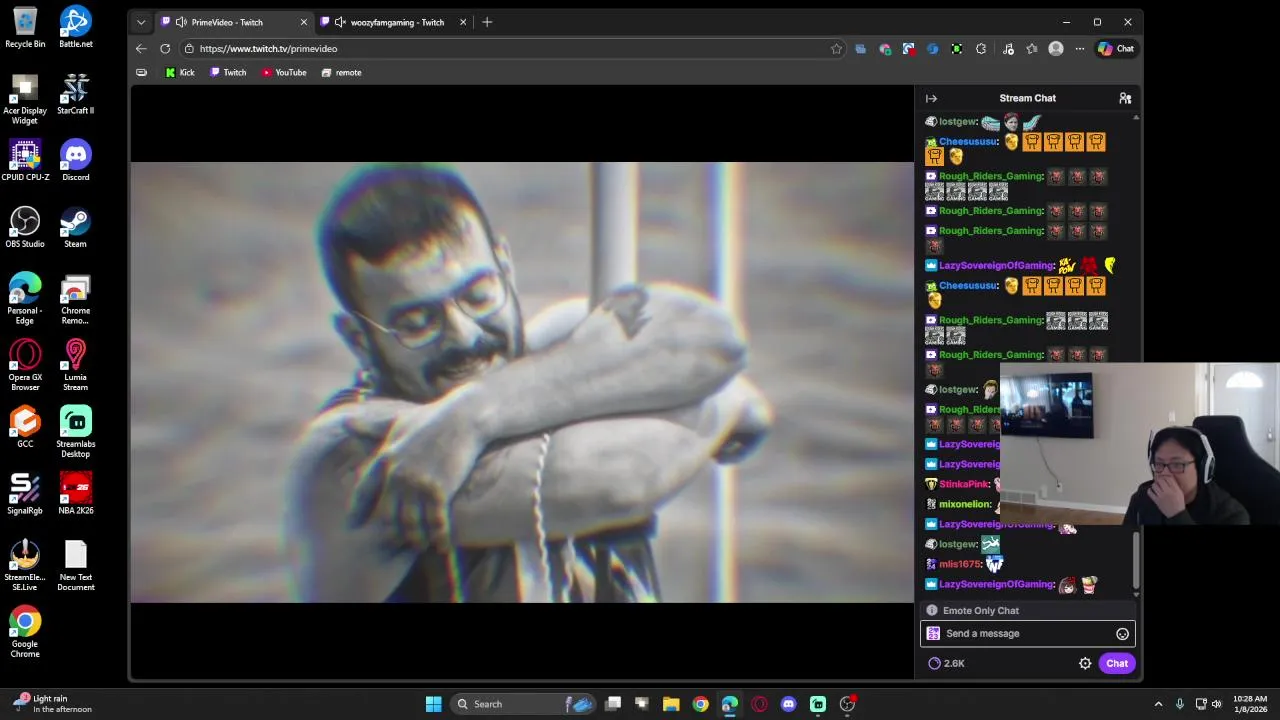The width and height of the screenshot is (1280, 720).
Task: Open the media control music icon
Action: [1008, 49]
